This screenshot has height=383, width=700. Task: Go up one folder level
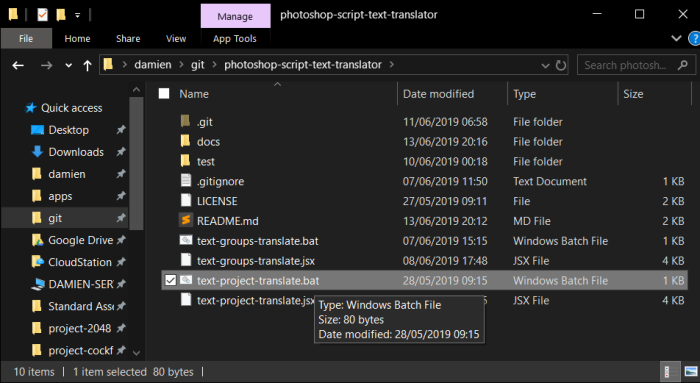87,66
